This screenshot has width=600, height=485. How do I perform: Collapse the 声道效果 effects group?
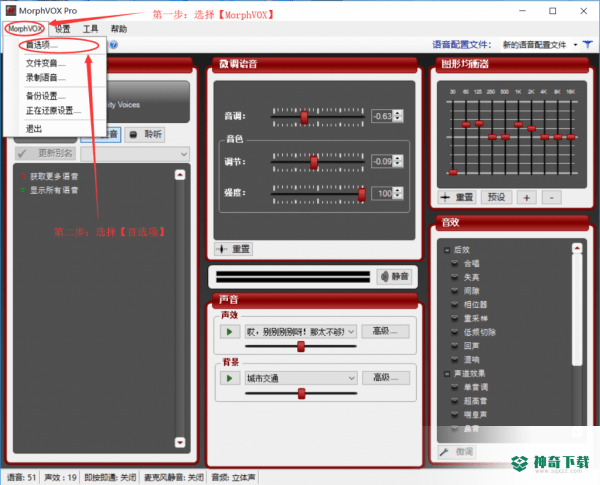point(447,374)
